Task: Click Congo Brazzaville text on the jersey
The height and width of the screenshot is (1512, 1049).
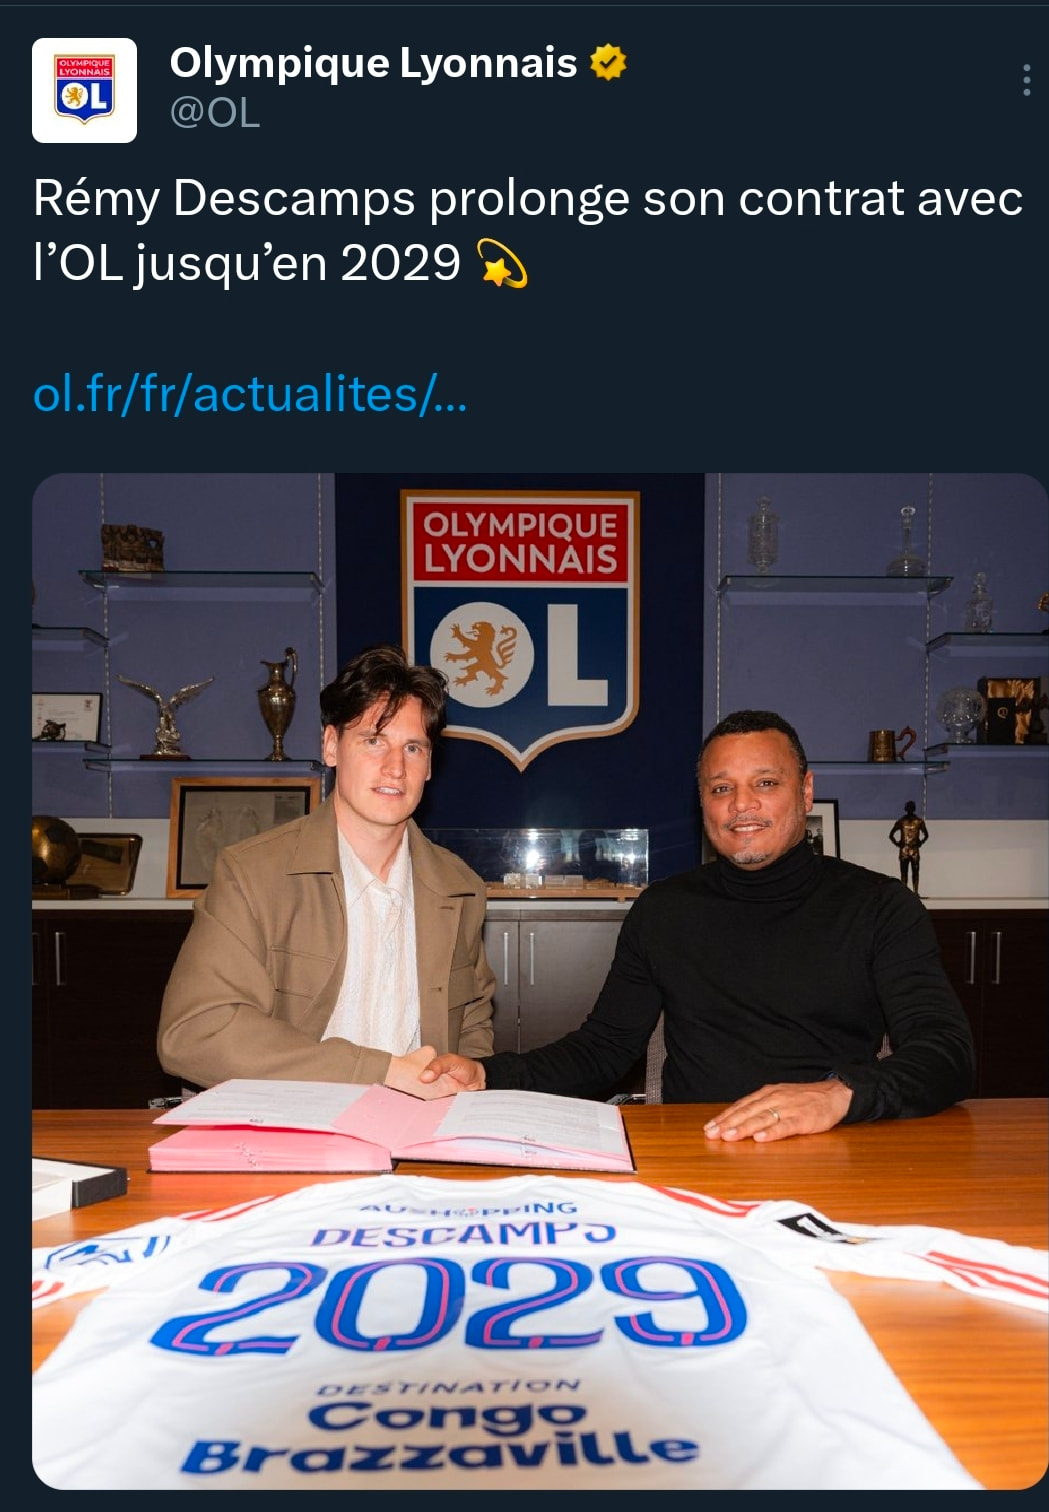Action: coord(440,1436)
